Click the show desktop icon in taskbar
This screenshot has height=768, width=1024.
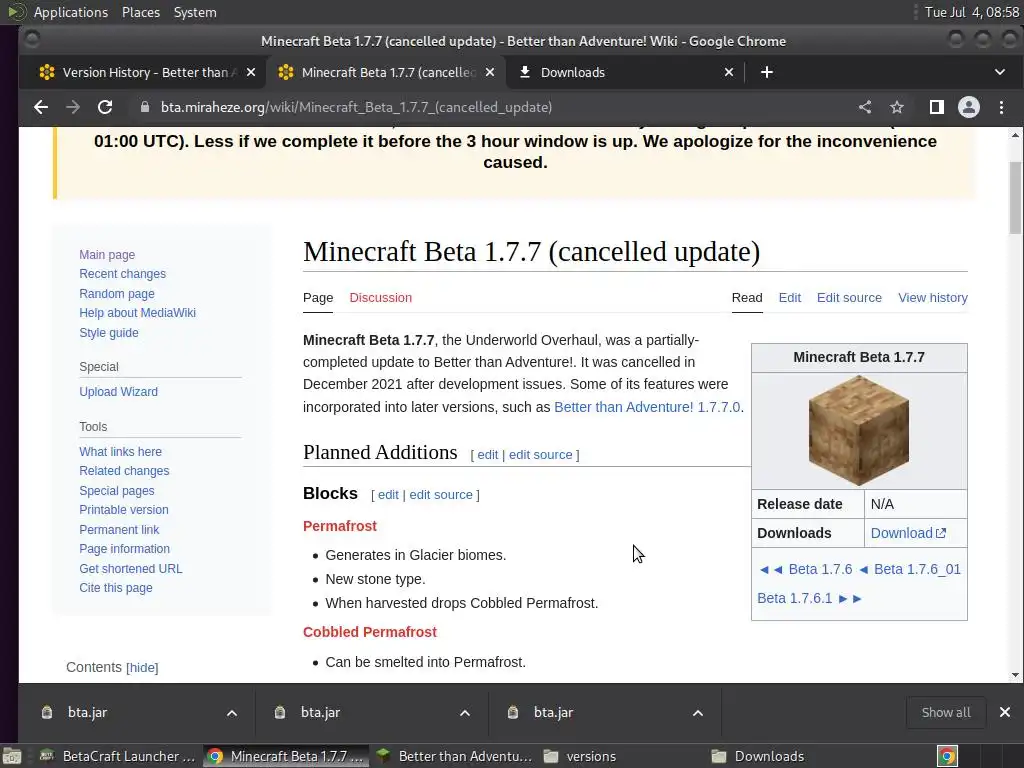pos(11,756)
